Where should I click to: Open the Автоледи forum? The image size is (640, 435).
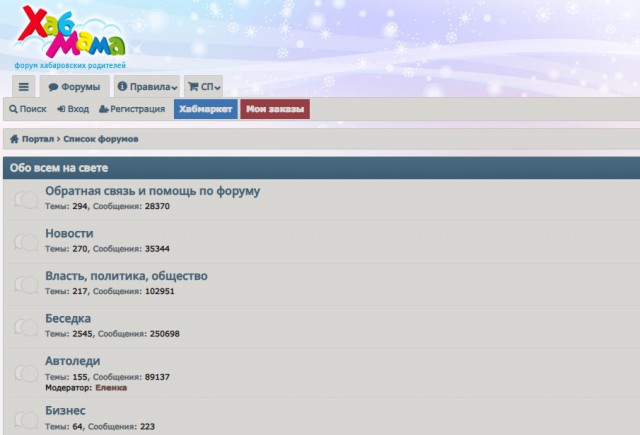point(73,361)
